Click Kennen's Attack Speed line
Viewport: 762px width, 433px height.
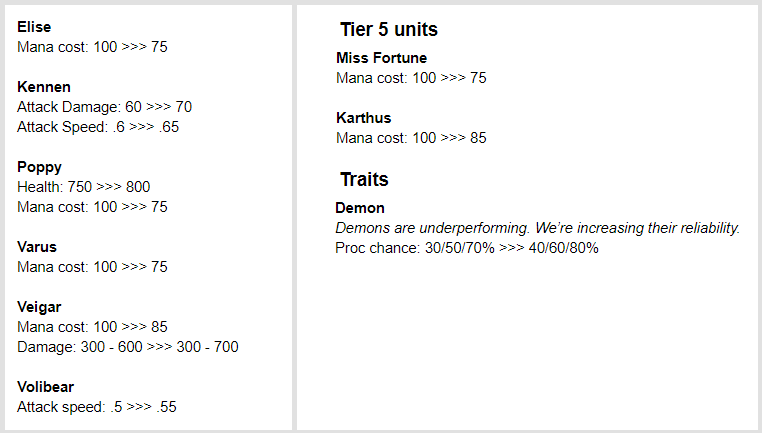[x=98, y=127]
